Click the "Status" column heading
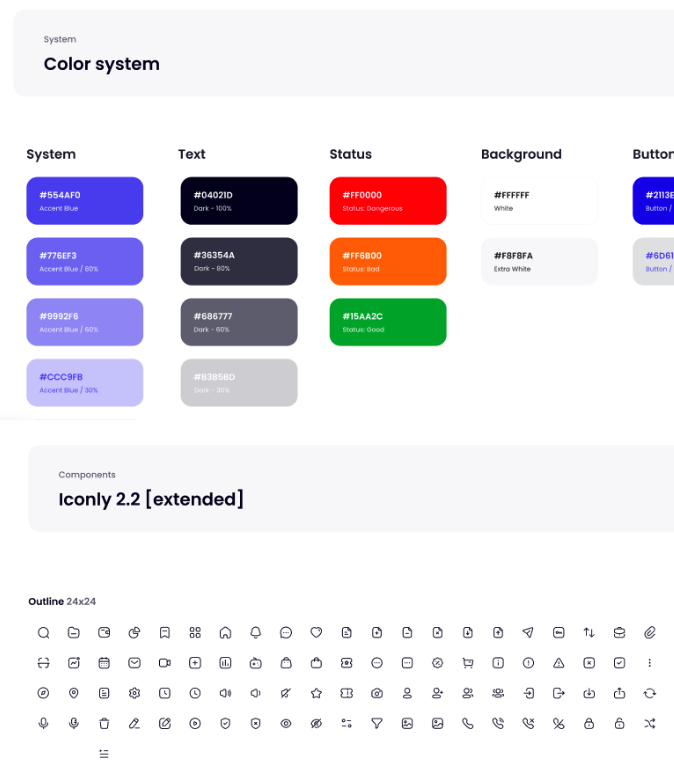 (351, 154)
